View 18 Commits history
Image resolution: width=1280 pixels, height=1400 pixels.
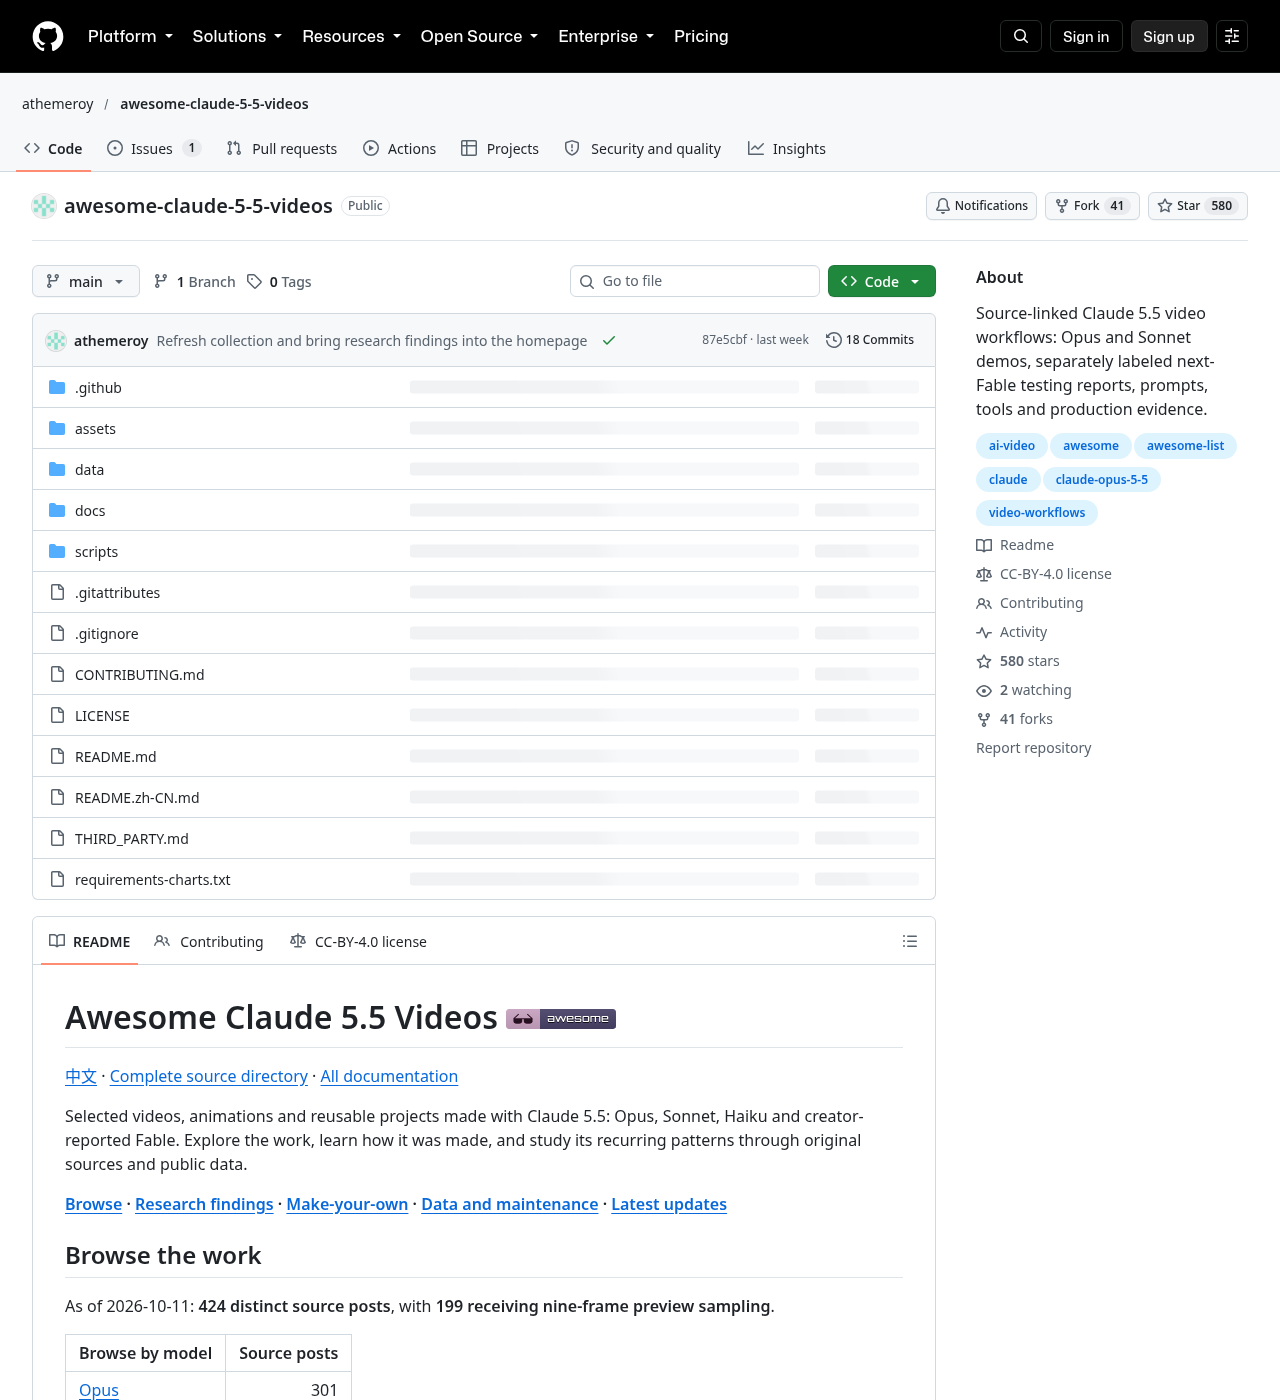tap(870, 340)
